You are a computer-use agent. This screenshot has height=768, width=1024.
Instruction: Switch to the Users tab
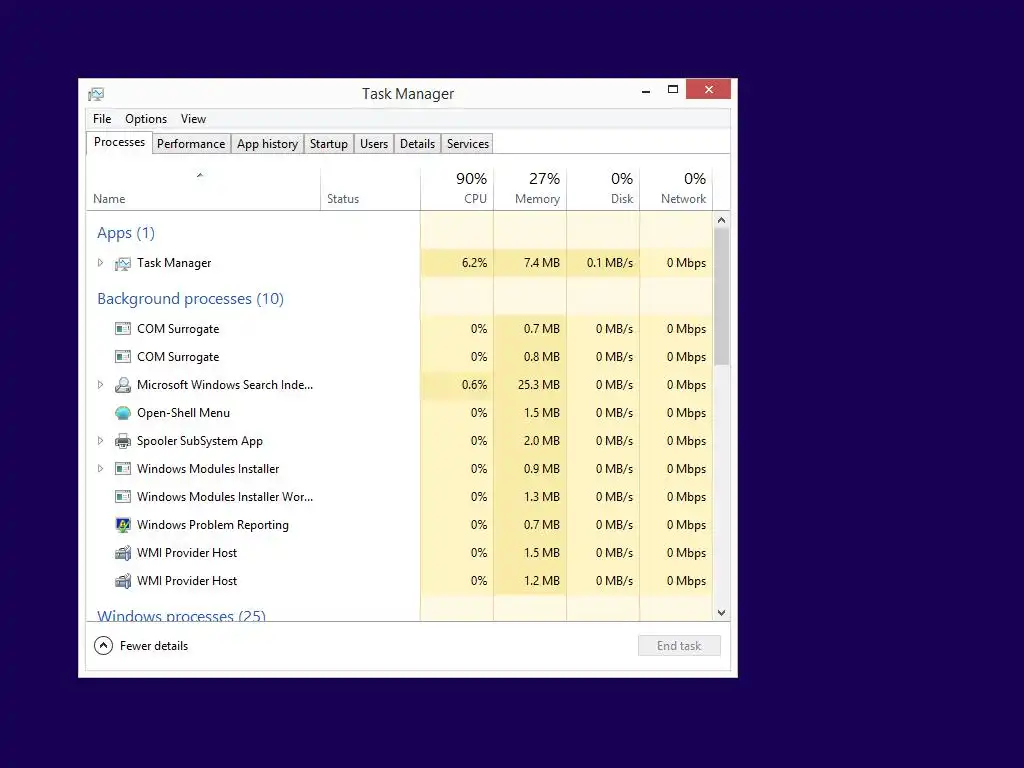[374, 144]
